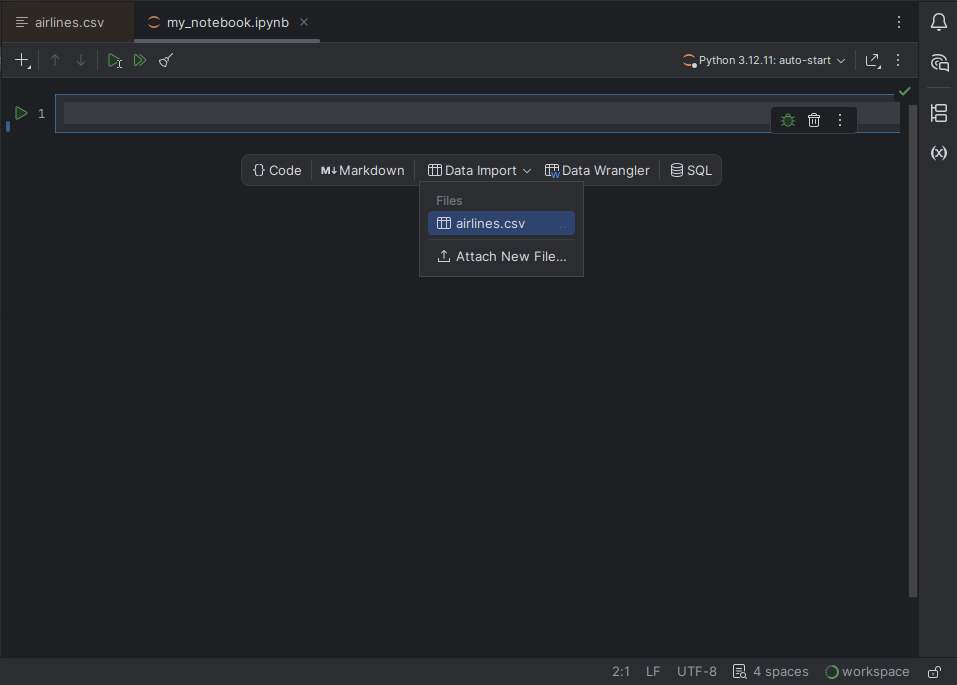The width and height of the screenshot is (957, 685).
Task: Open the notifications bell
Action: (x=938, y=21)
